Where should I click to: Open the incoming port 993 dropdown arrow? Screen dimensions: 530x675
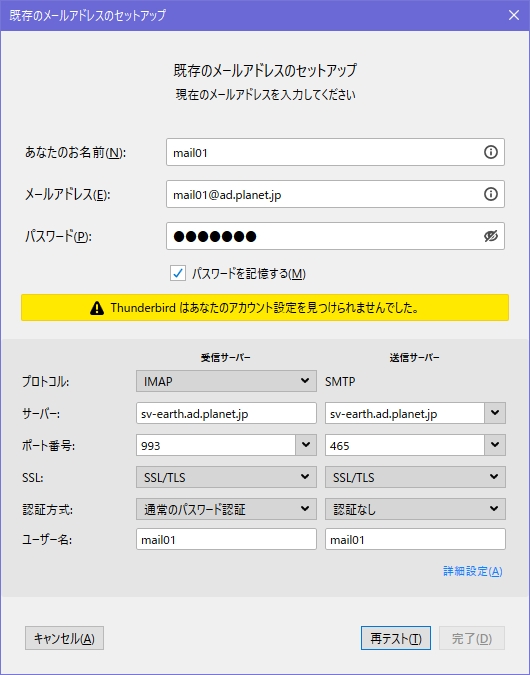(x=306, y=445)
